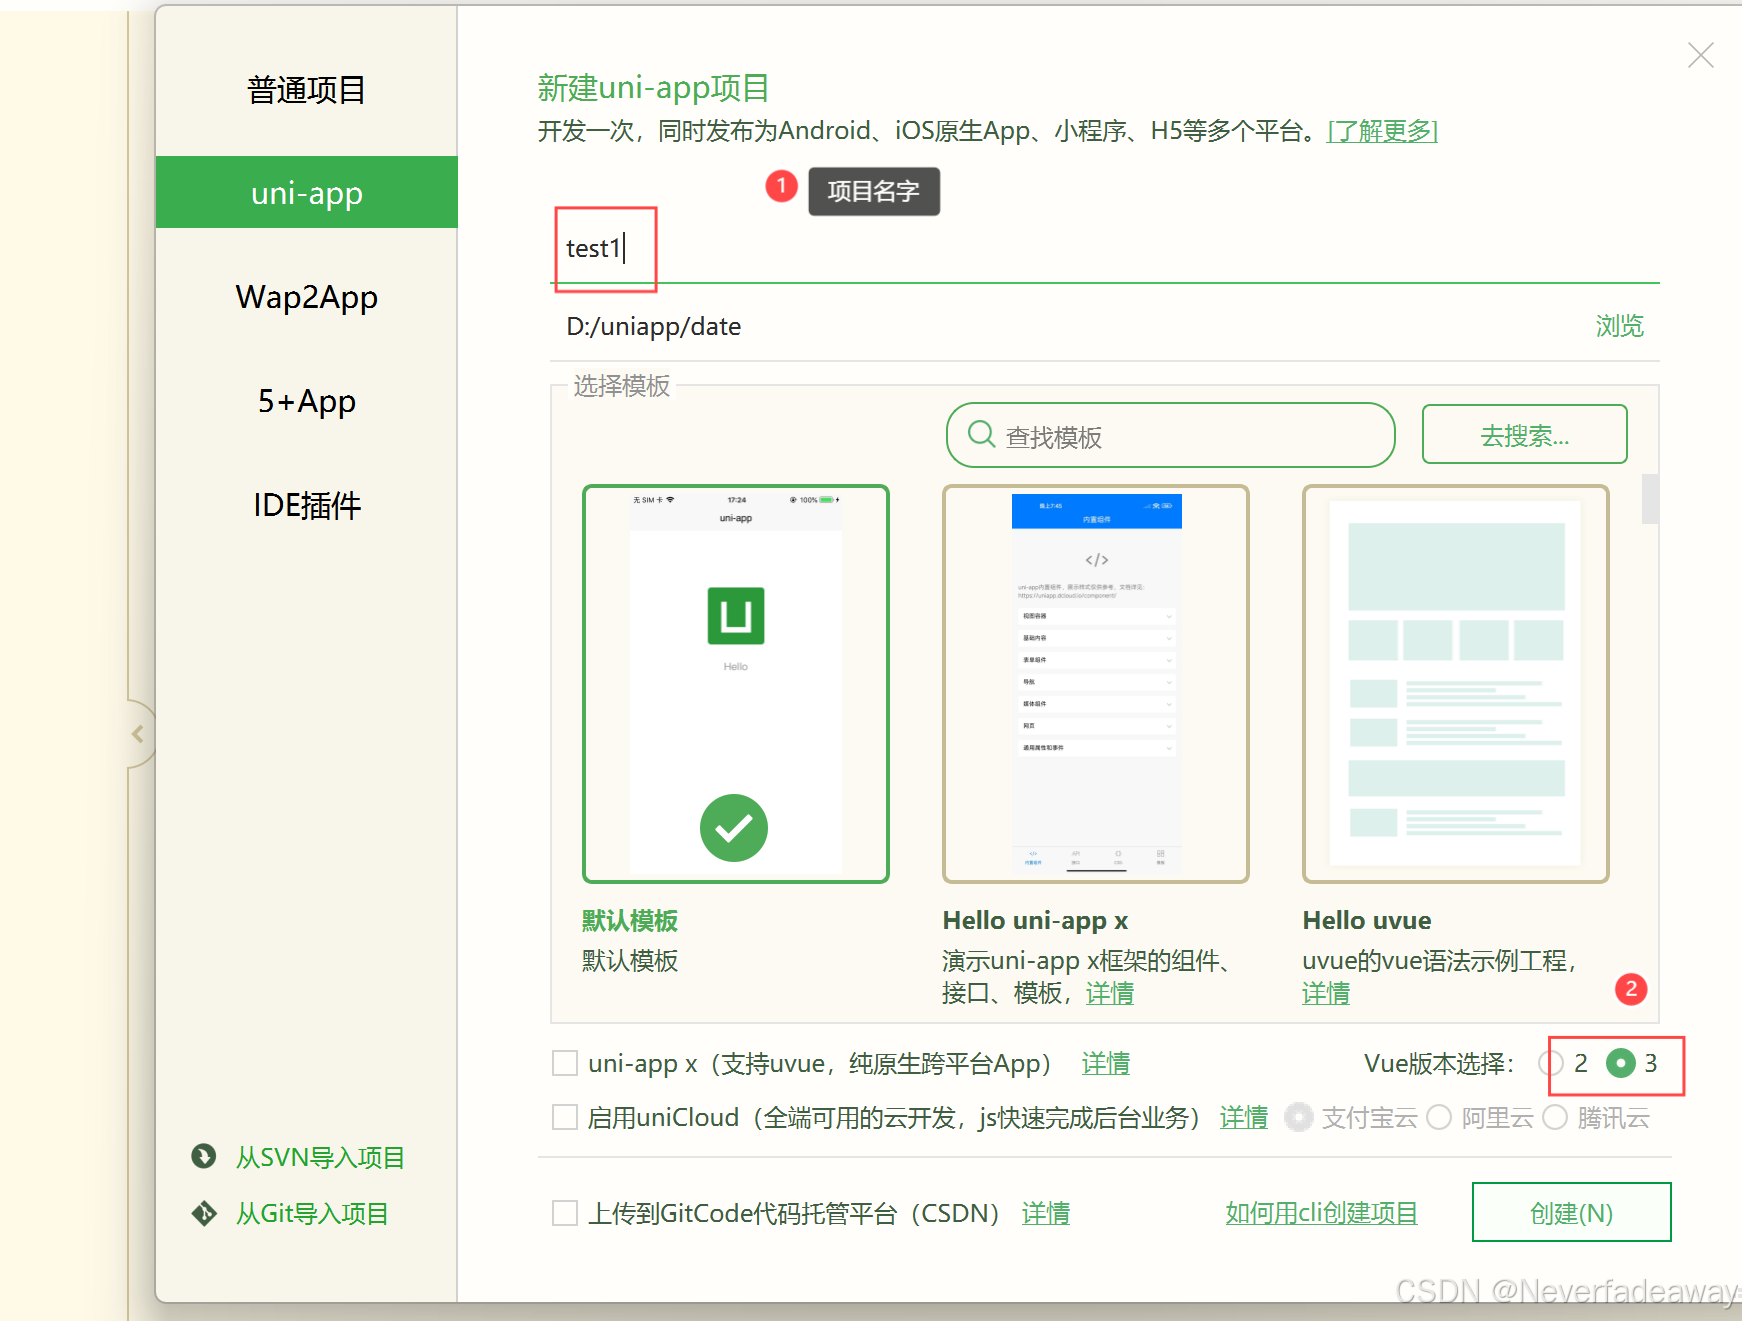The image size is (1742, 1321).
Task: Enable the 启用uniCloud checkbox
Action: [x=565, y=1117]
